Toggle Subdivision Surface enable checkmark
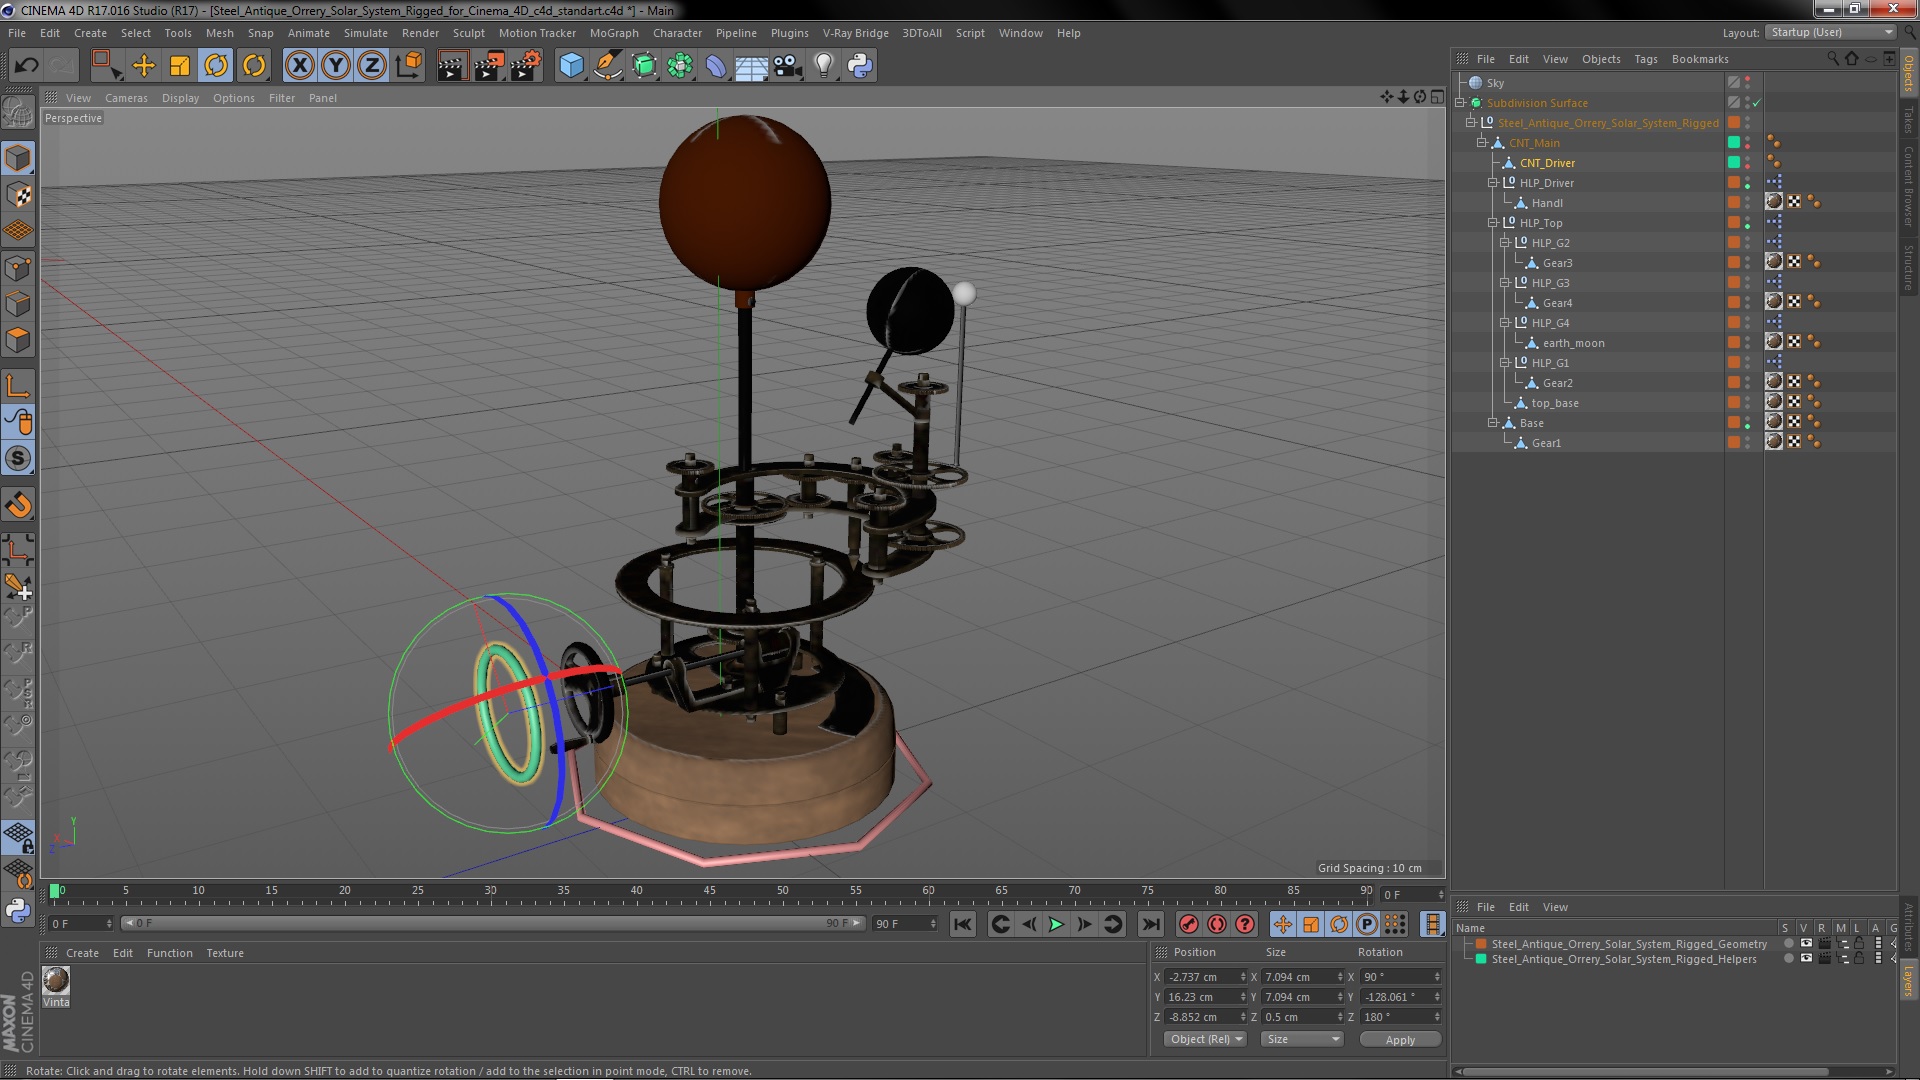This screenshot has width=1920, height=1080. (1757, 103)
